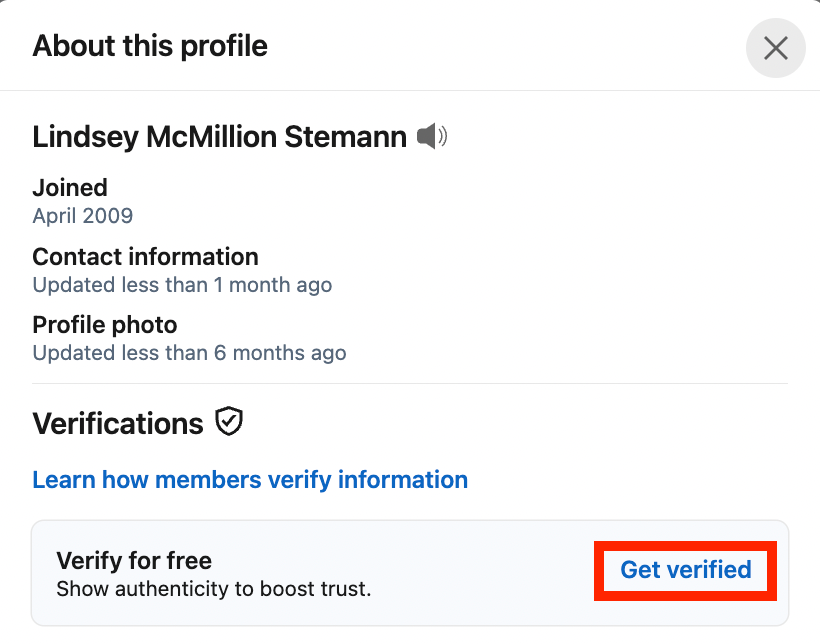This screenshot has width=820, height=644.
Task: Open Learn how members verify information
Action: coord(250,480)
